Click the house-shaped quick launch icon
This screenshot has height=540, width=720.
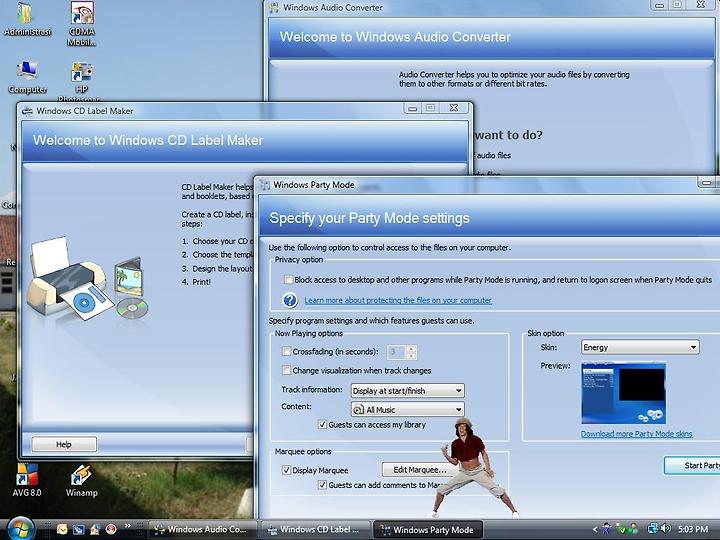tap(95, 529)
